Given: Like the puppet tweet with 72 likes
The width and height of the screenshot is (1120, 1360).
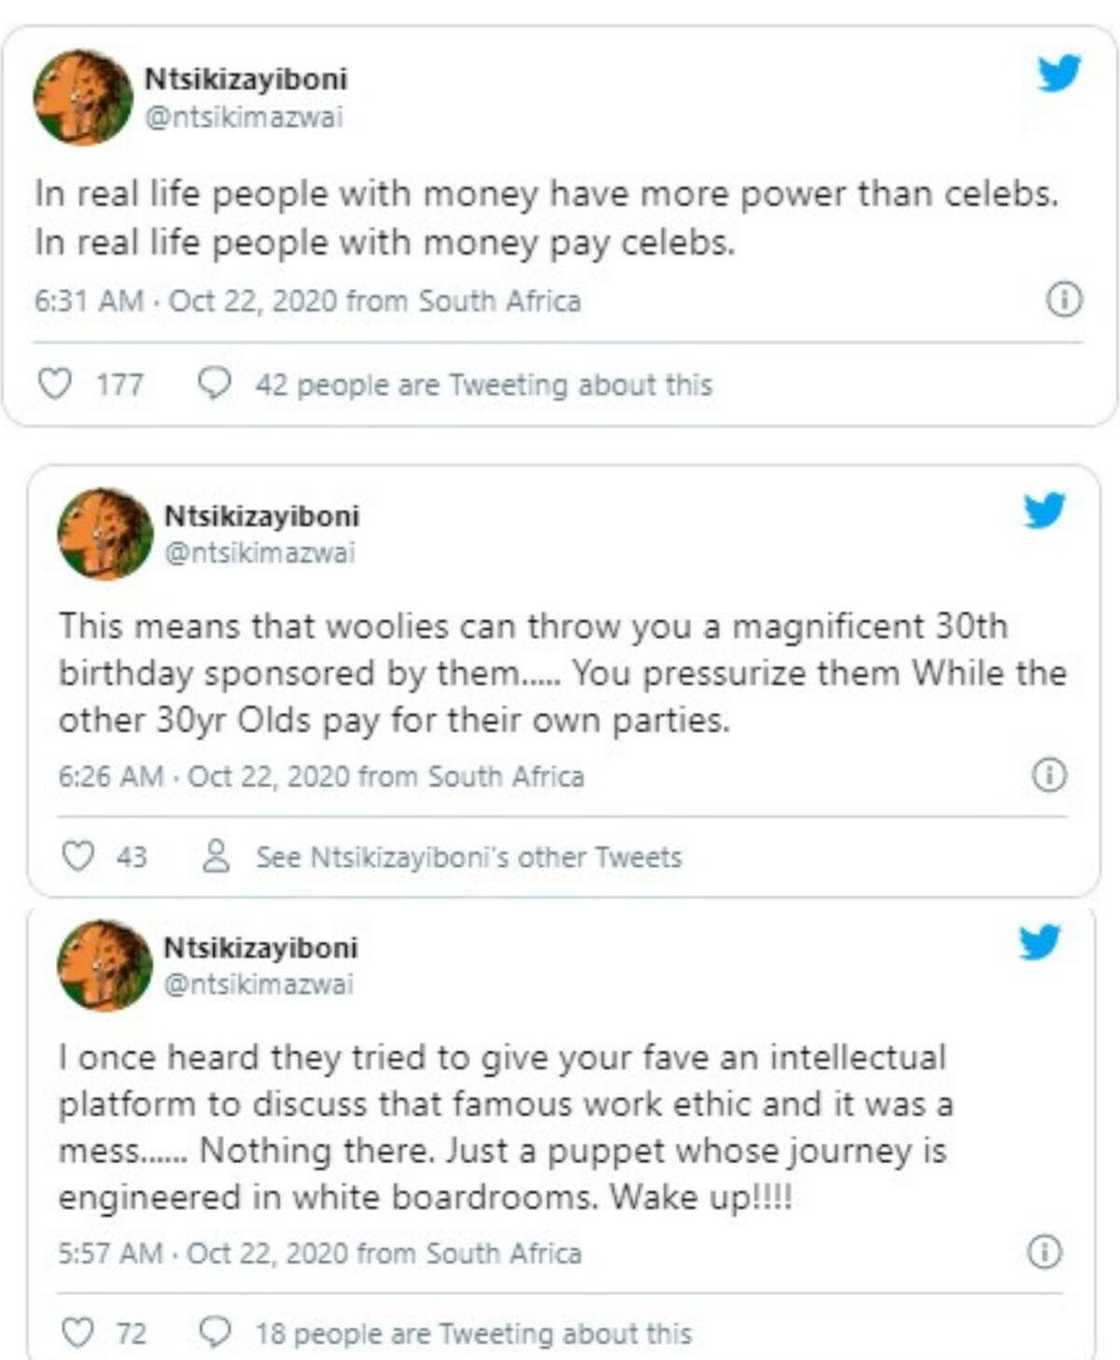Looking at the screenshot, I should pyautogui.click(x=78, y=1332).
